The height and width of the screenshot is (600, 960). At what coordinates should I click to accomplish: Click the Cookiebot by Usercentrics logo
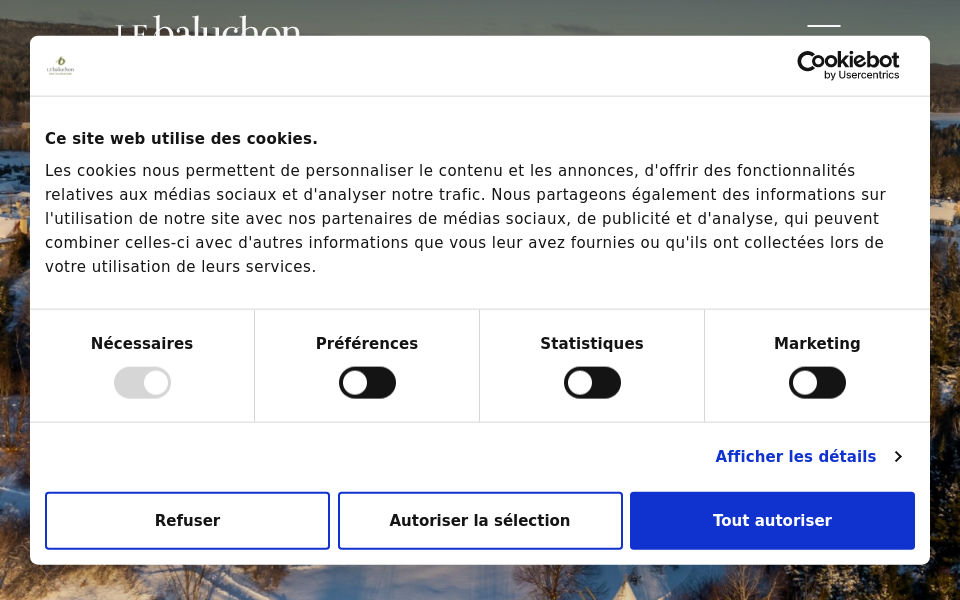(848, 65)
